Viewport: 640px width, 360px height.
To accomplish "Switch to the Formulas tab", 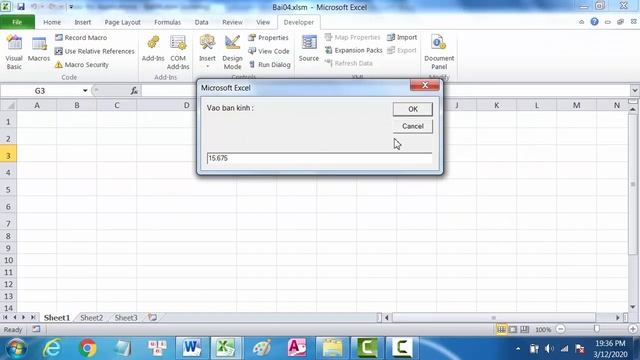I will tap(167, 22).
